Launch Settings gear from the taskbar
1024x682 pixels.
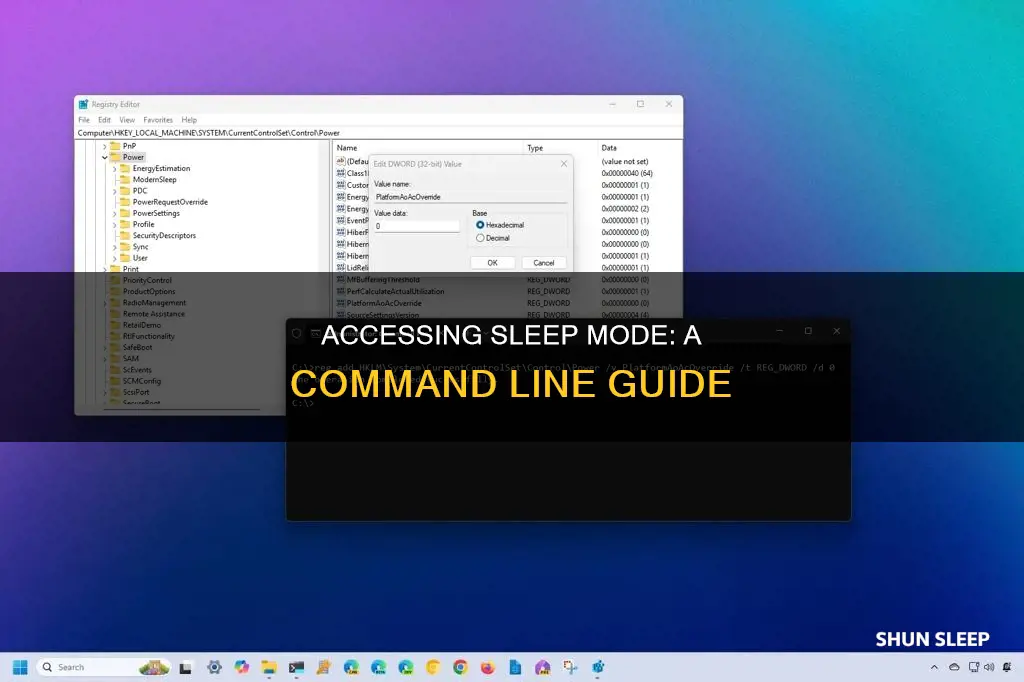click(214, 667)
